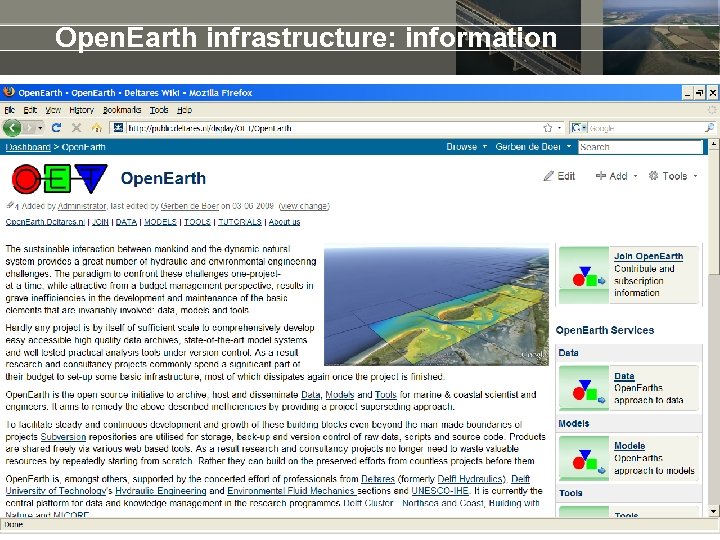This screenshot has height=540, width=720.
Task: Reload the page with the refresh icon
Action: (x=56, y=128)
